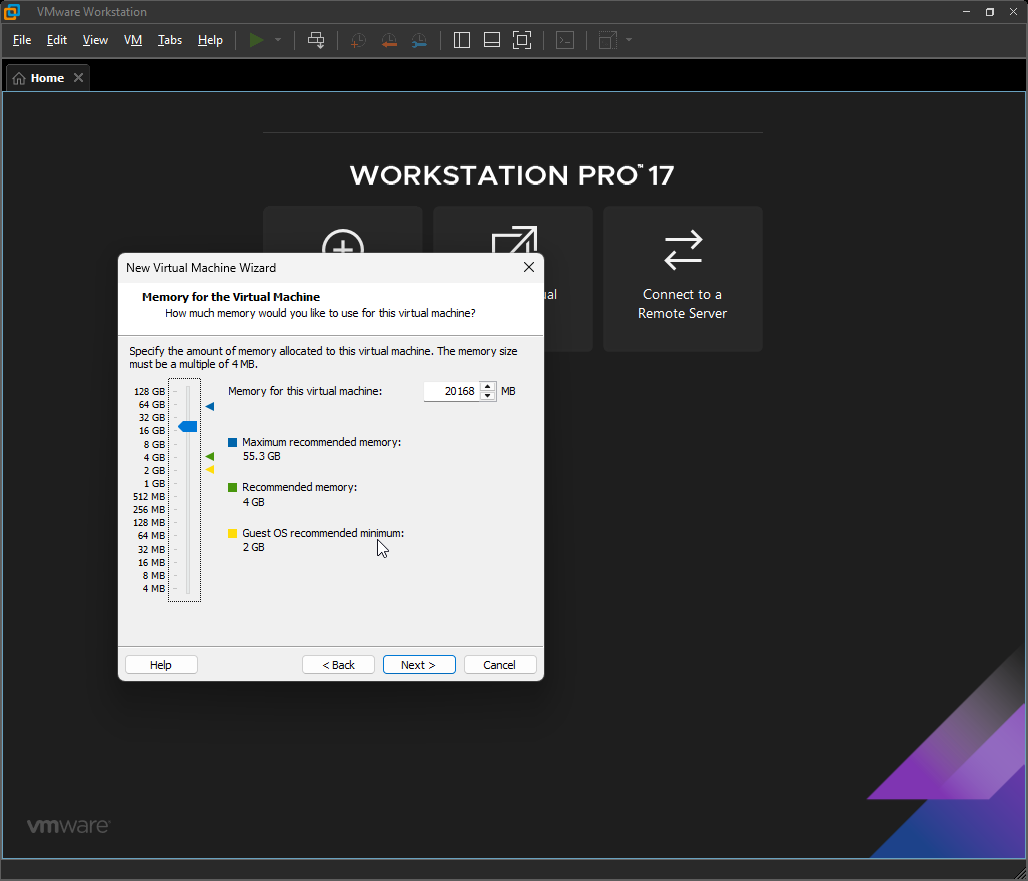Open snapshot manager wrench-clock icon
This screenshot has height=881, width=1028.
point(419,40)
